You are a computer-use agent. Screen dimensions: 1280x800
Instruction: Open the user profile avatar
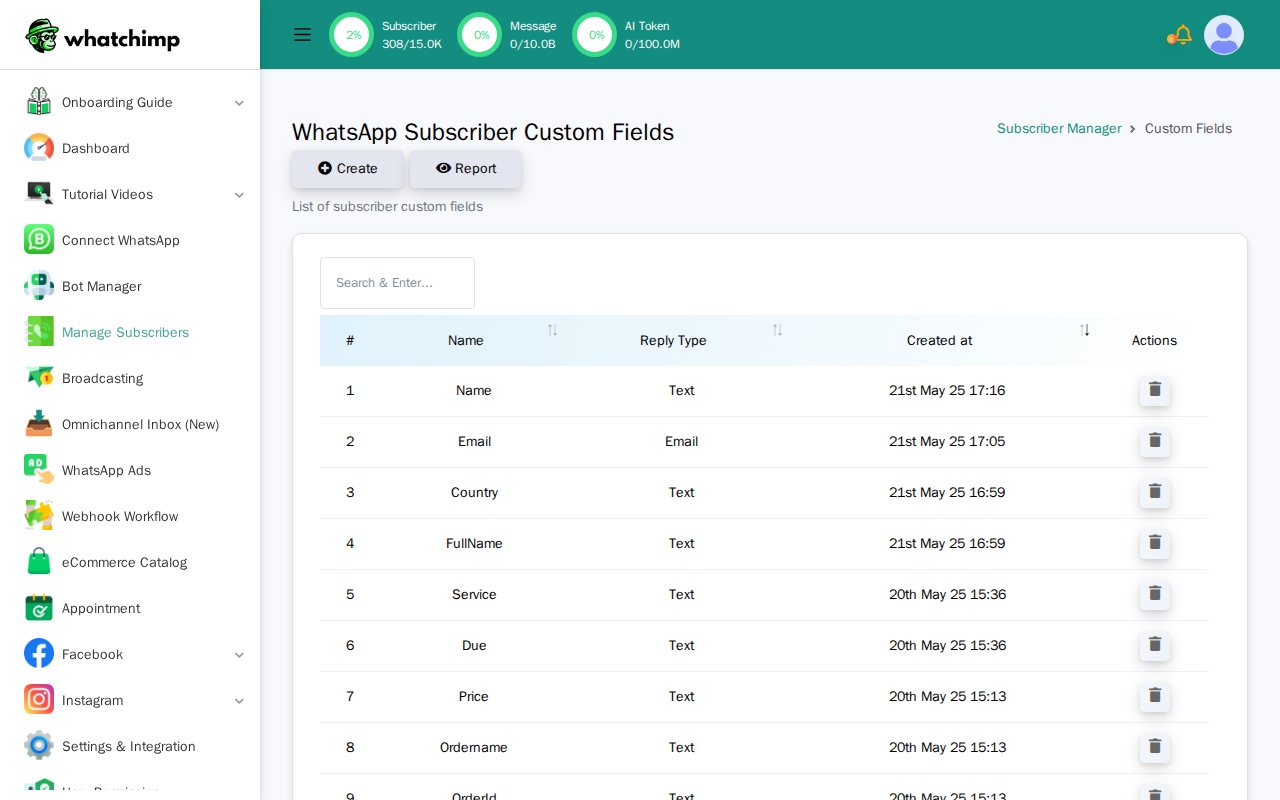[x=1224, y=35]
